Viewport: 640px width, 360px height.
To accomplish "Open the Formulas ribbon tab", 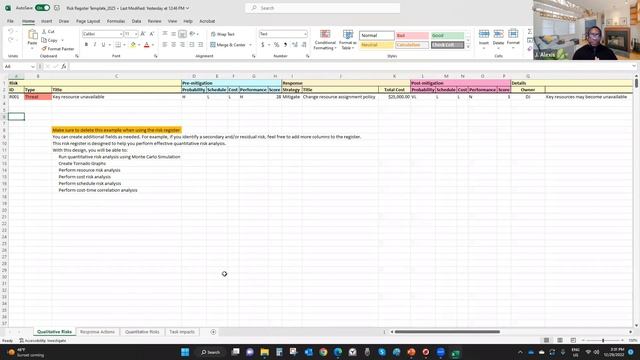I will [x=116, y=21].
